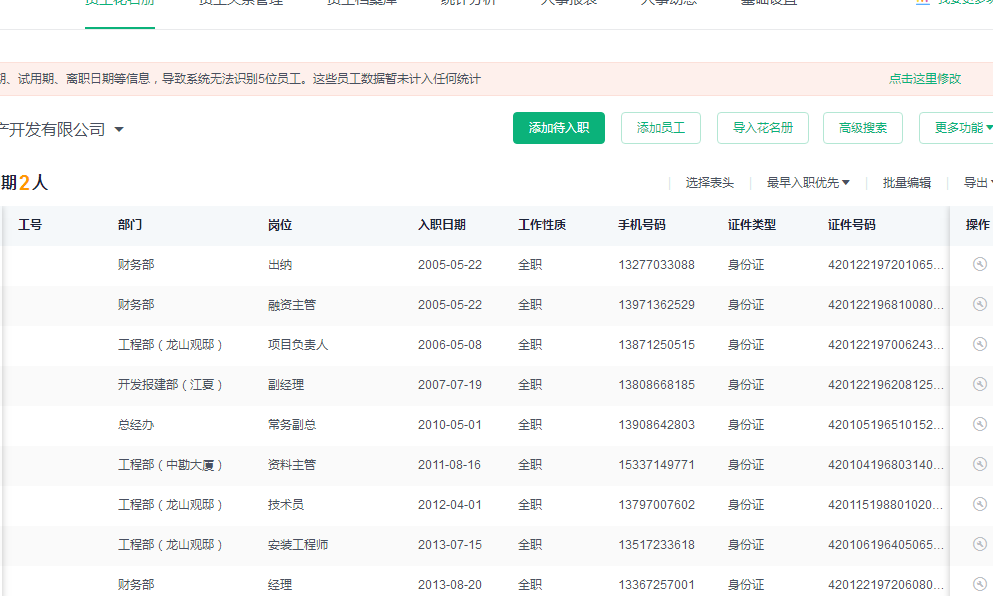
Task: Click the 入职日期 column header
Action: click(x=441, y=225)
